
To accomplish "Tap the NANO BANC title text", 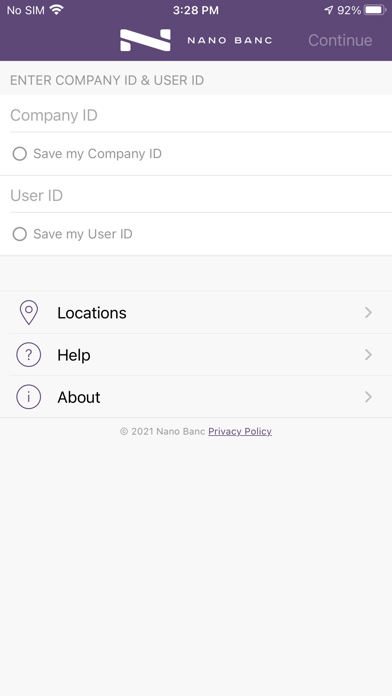I will (x=230, y=40).
